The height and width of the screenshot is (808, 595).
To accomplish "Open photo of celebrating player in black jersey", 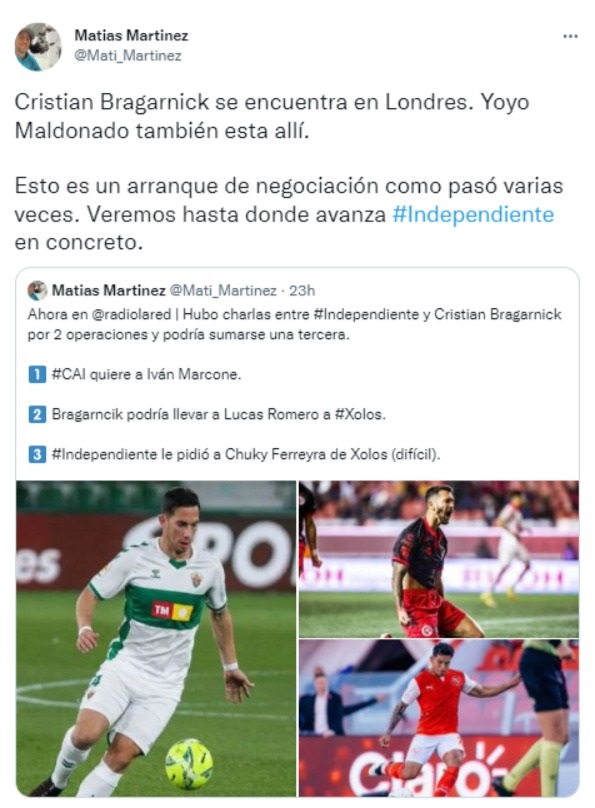I will pos(439,559).
